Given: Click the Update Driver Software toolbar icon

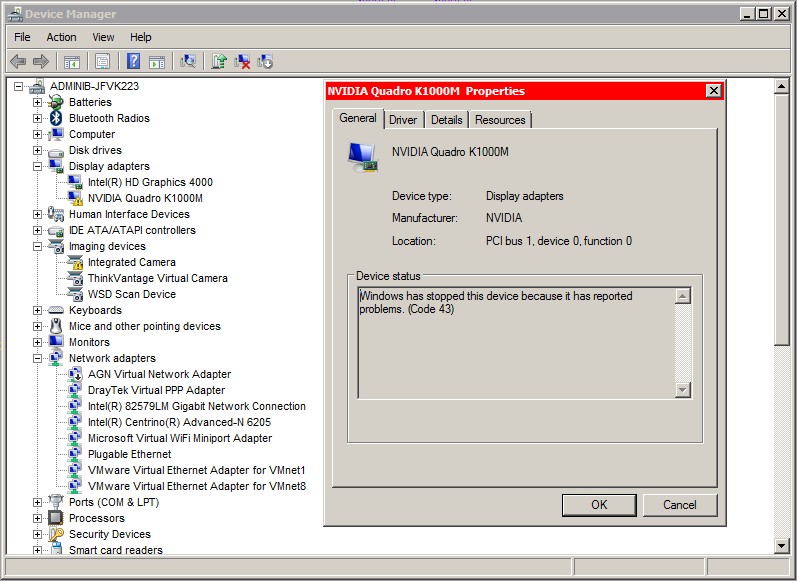Looking at the screenshot, I should click(219, 62).
